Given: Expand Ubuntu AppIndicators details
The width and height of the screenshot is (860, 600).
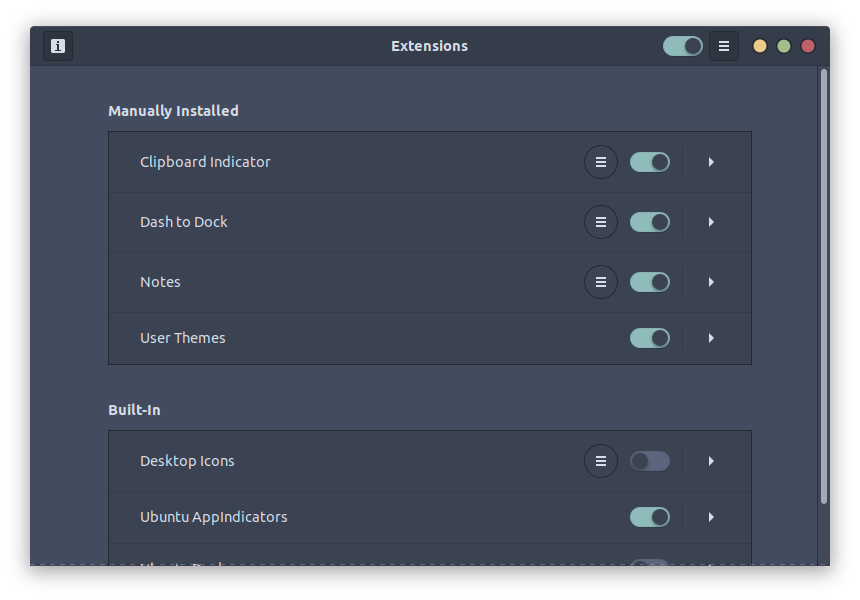Looking at the screenshot, I should [711, 517].
